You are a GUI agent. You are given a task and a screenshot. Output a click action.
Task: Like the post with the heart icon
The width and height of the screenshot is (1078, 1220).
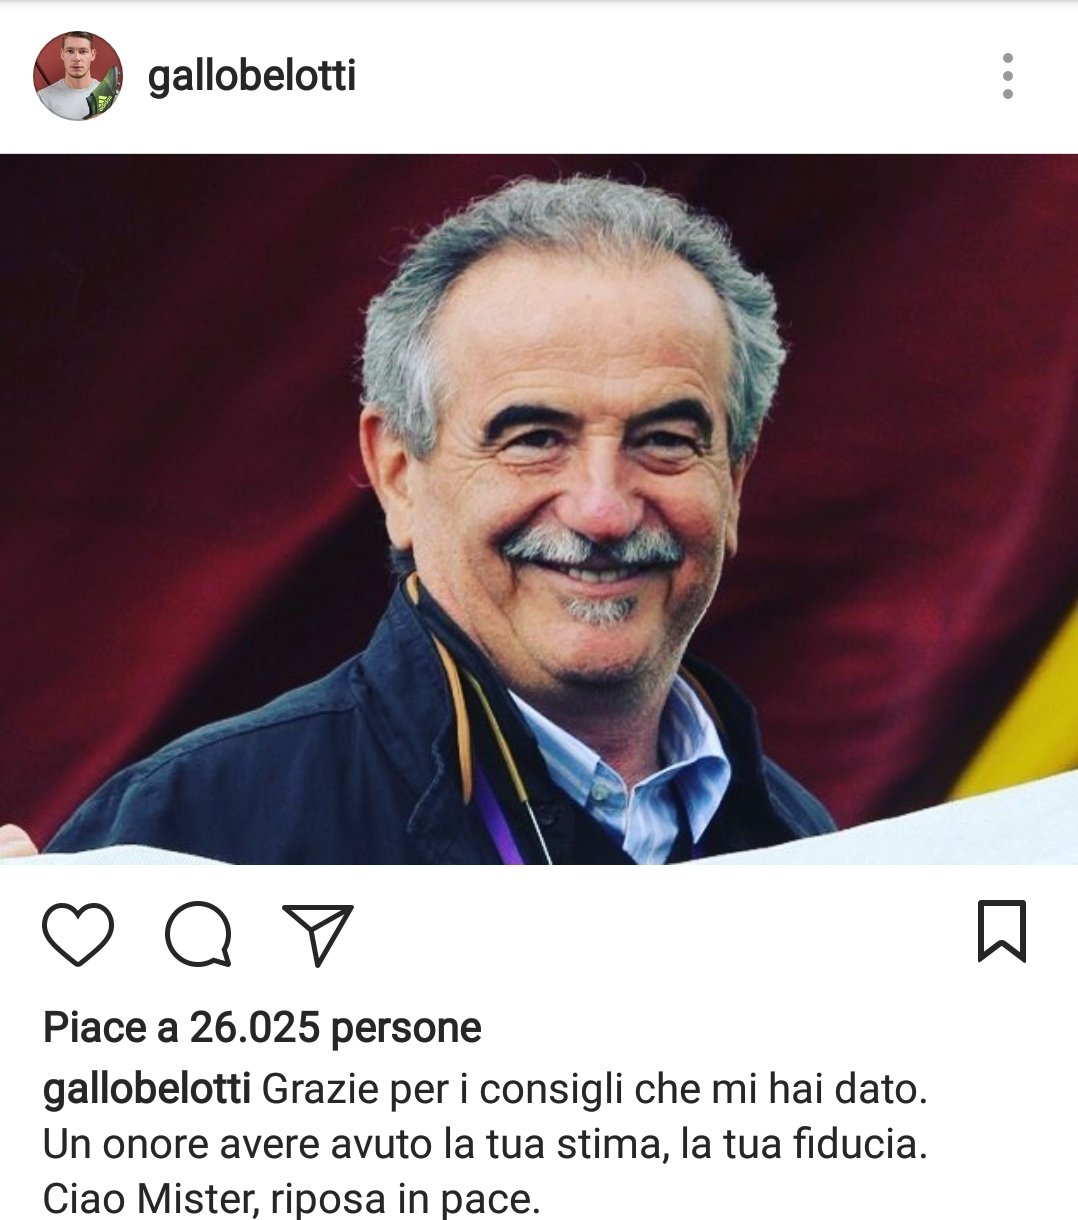[78, 934]
